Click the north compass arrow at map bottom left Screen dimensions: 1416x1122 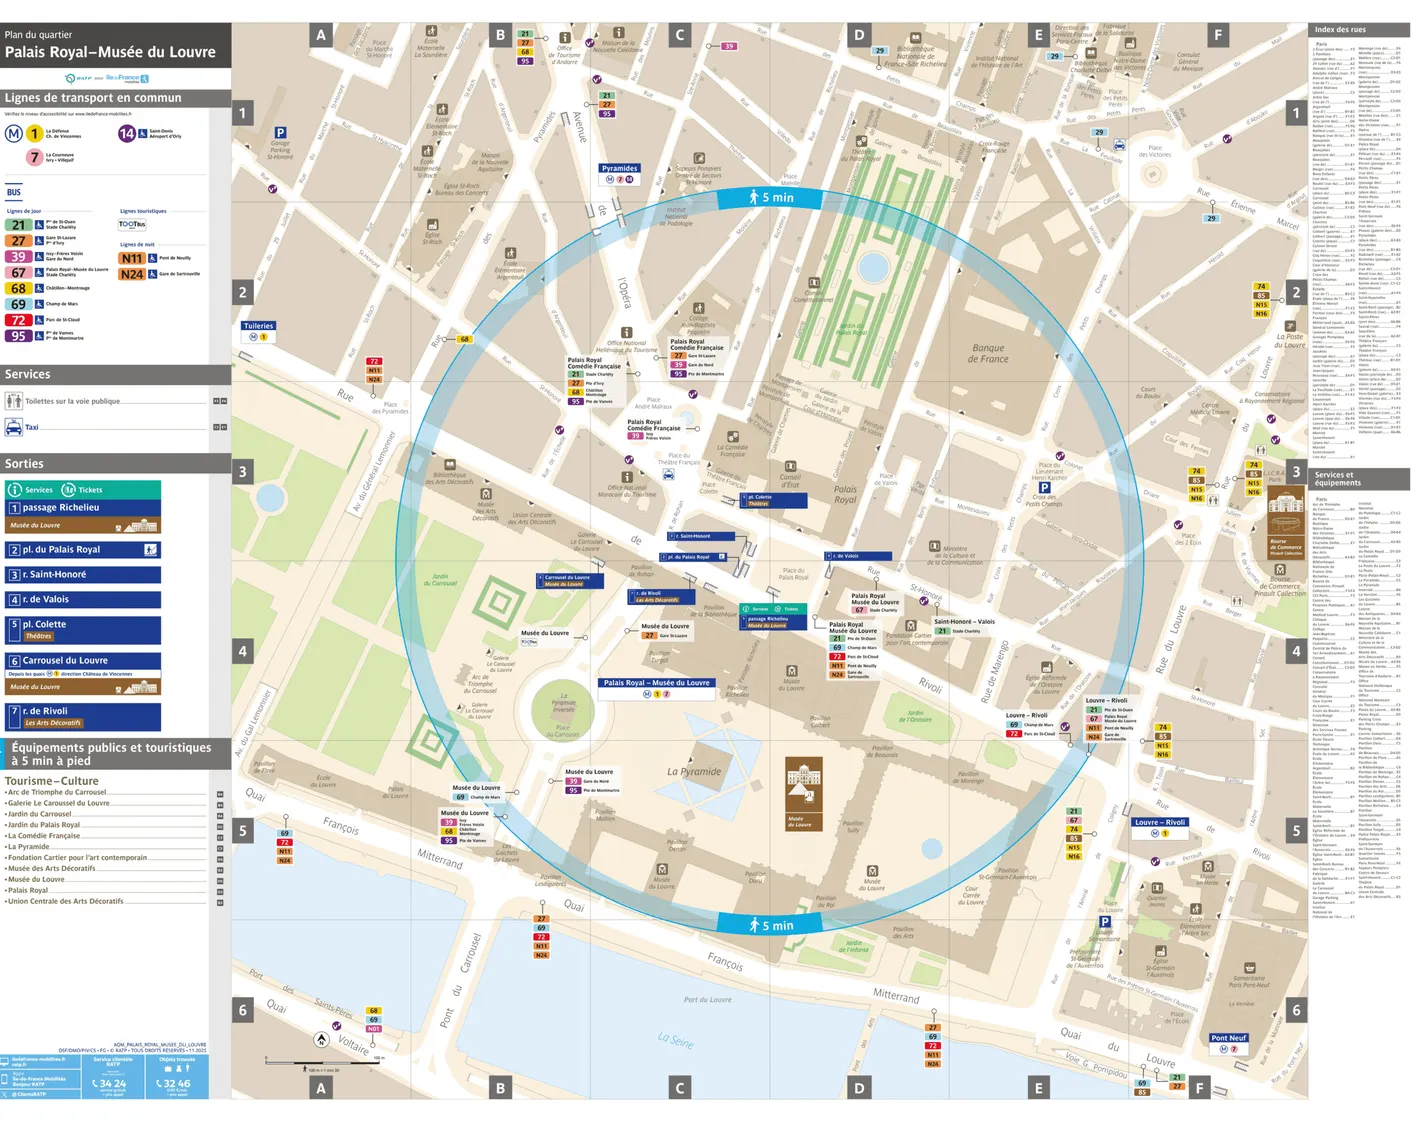pyautogui.click(x=321, y=1040)
